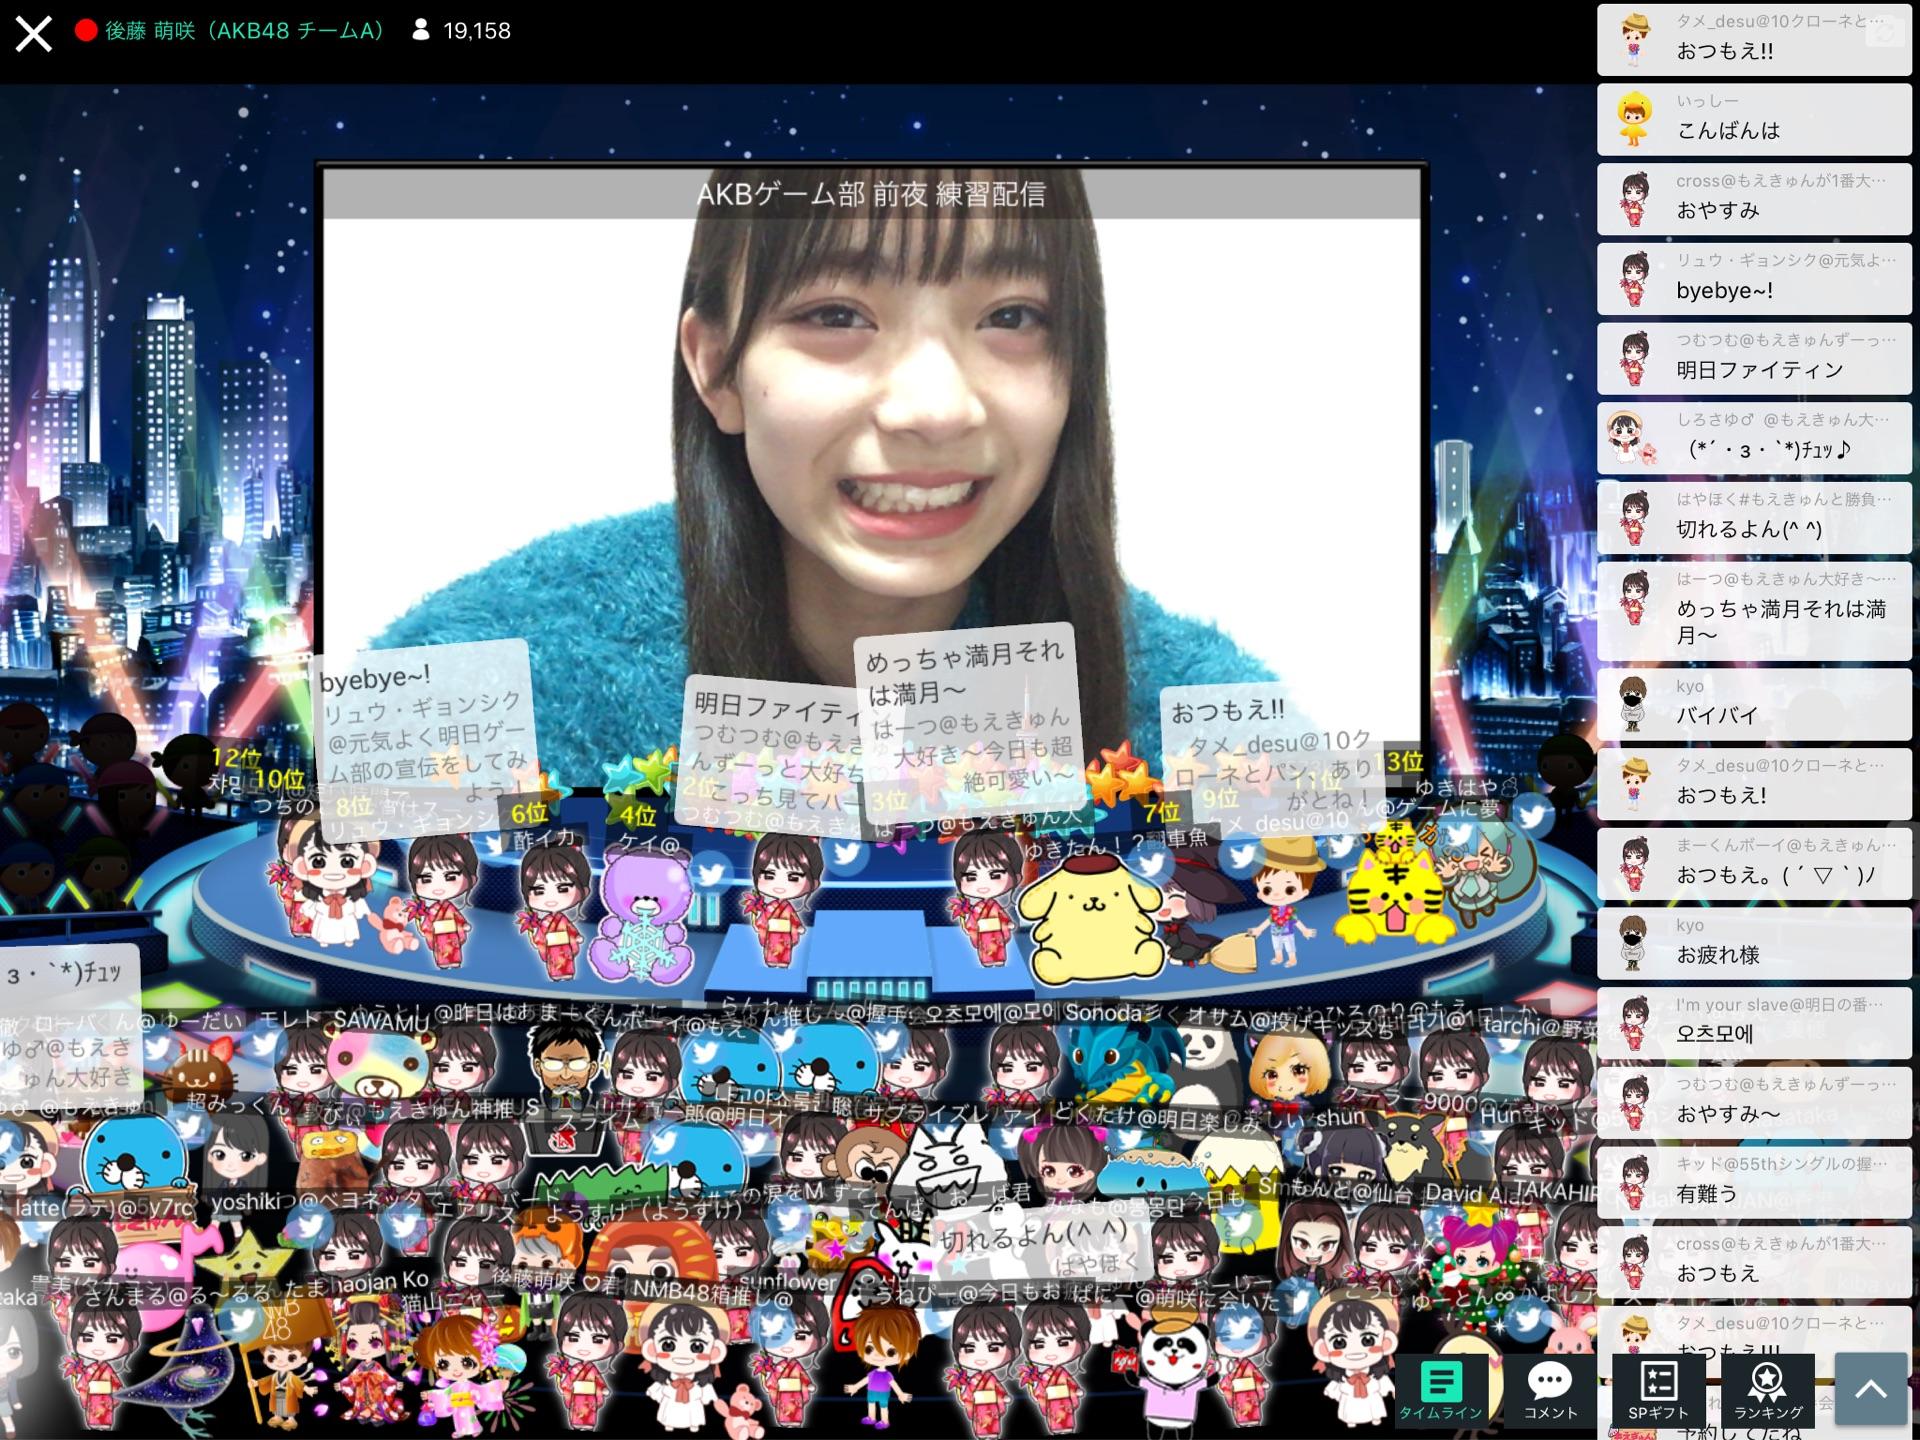Tap kyo's masked avatar beside バイバイ
This screenshot has height=1440, width=1920.
coord(1634,704)
